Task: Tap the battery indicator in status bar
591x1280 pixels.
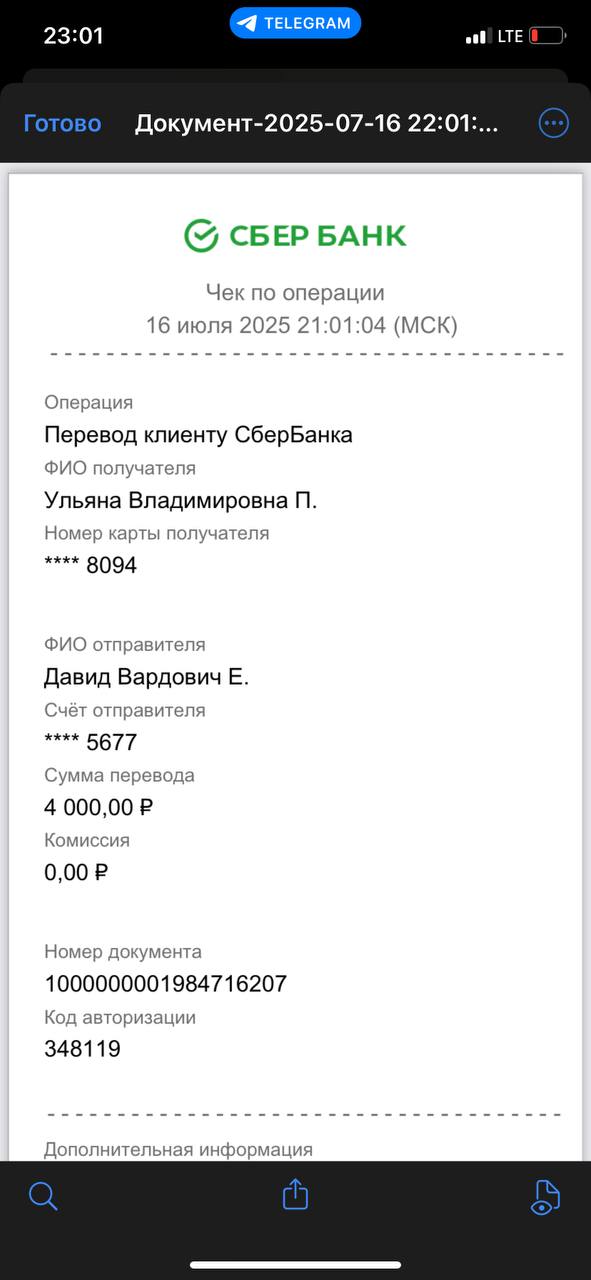Action: [548, 36]
